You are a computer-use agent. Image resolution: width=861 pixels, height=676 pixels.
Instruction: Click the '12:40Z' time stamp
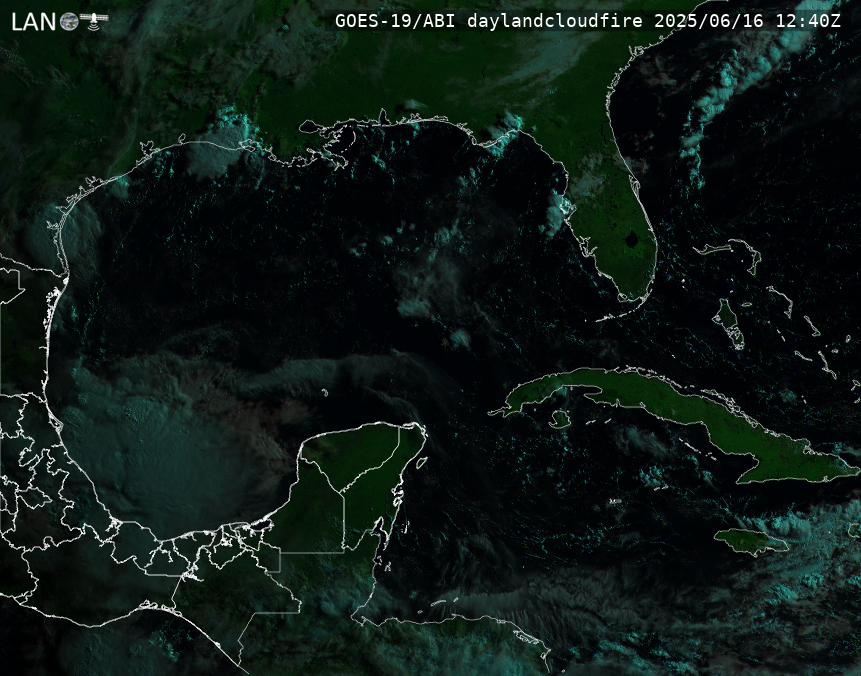click(x=808, y=21)
